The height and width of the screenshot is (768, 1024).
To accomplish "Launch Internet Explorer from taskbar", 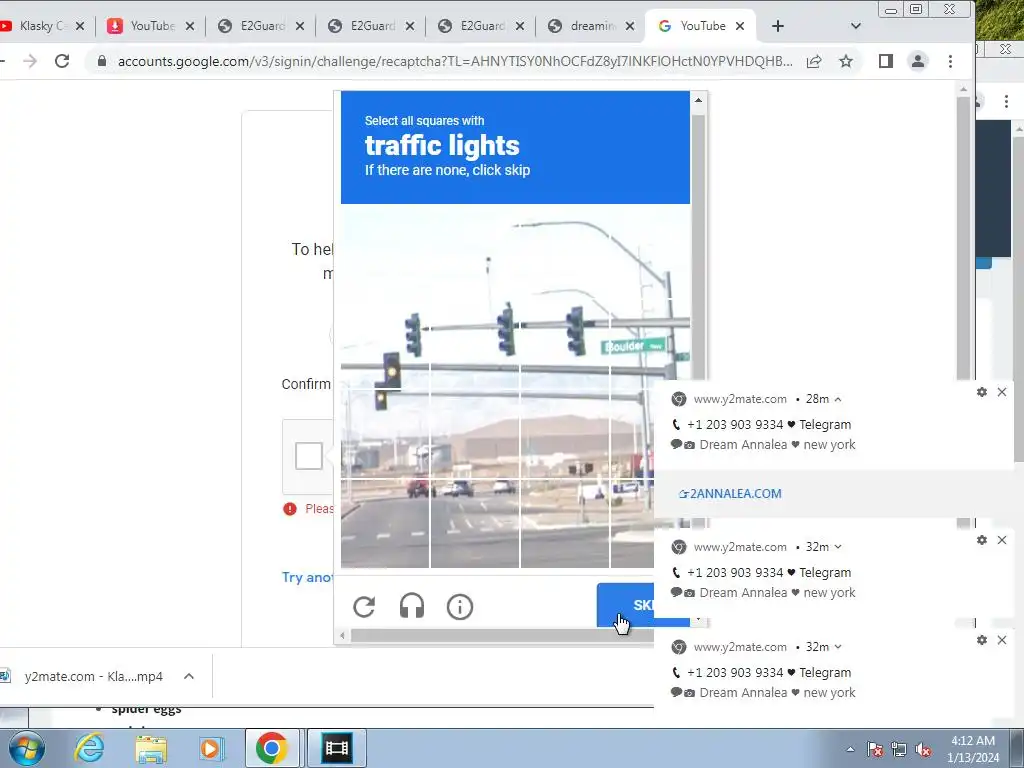I will pyautogui.click(x=89, y=748).
